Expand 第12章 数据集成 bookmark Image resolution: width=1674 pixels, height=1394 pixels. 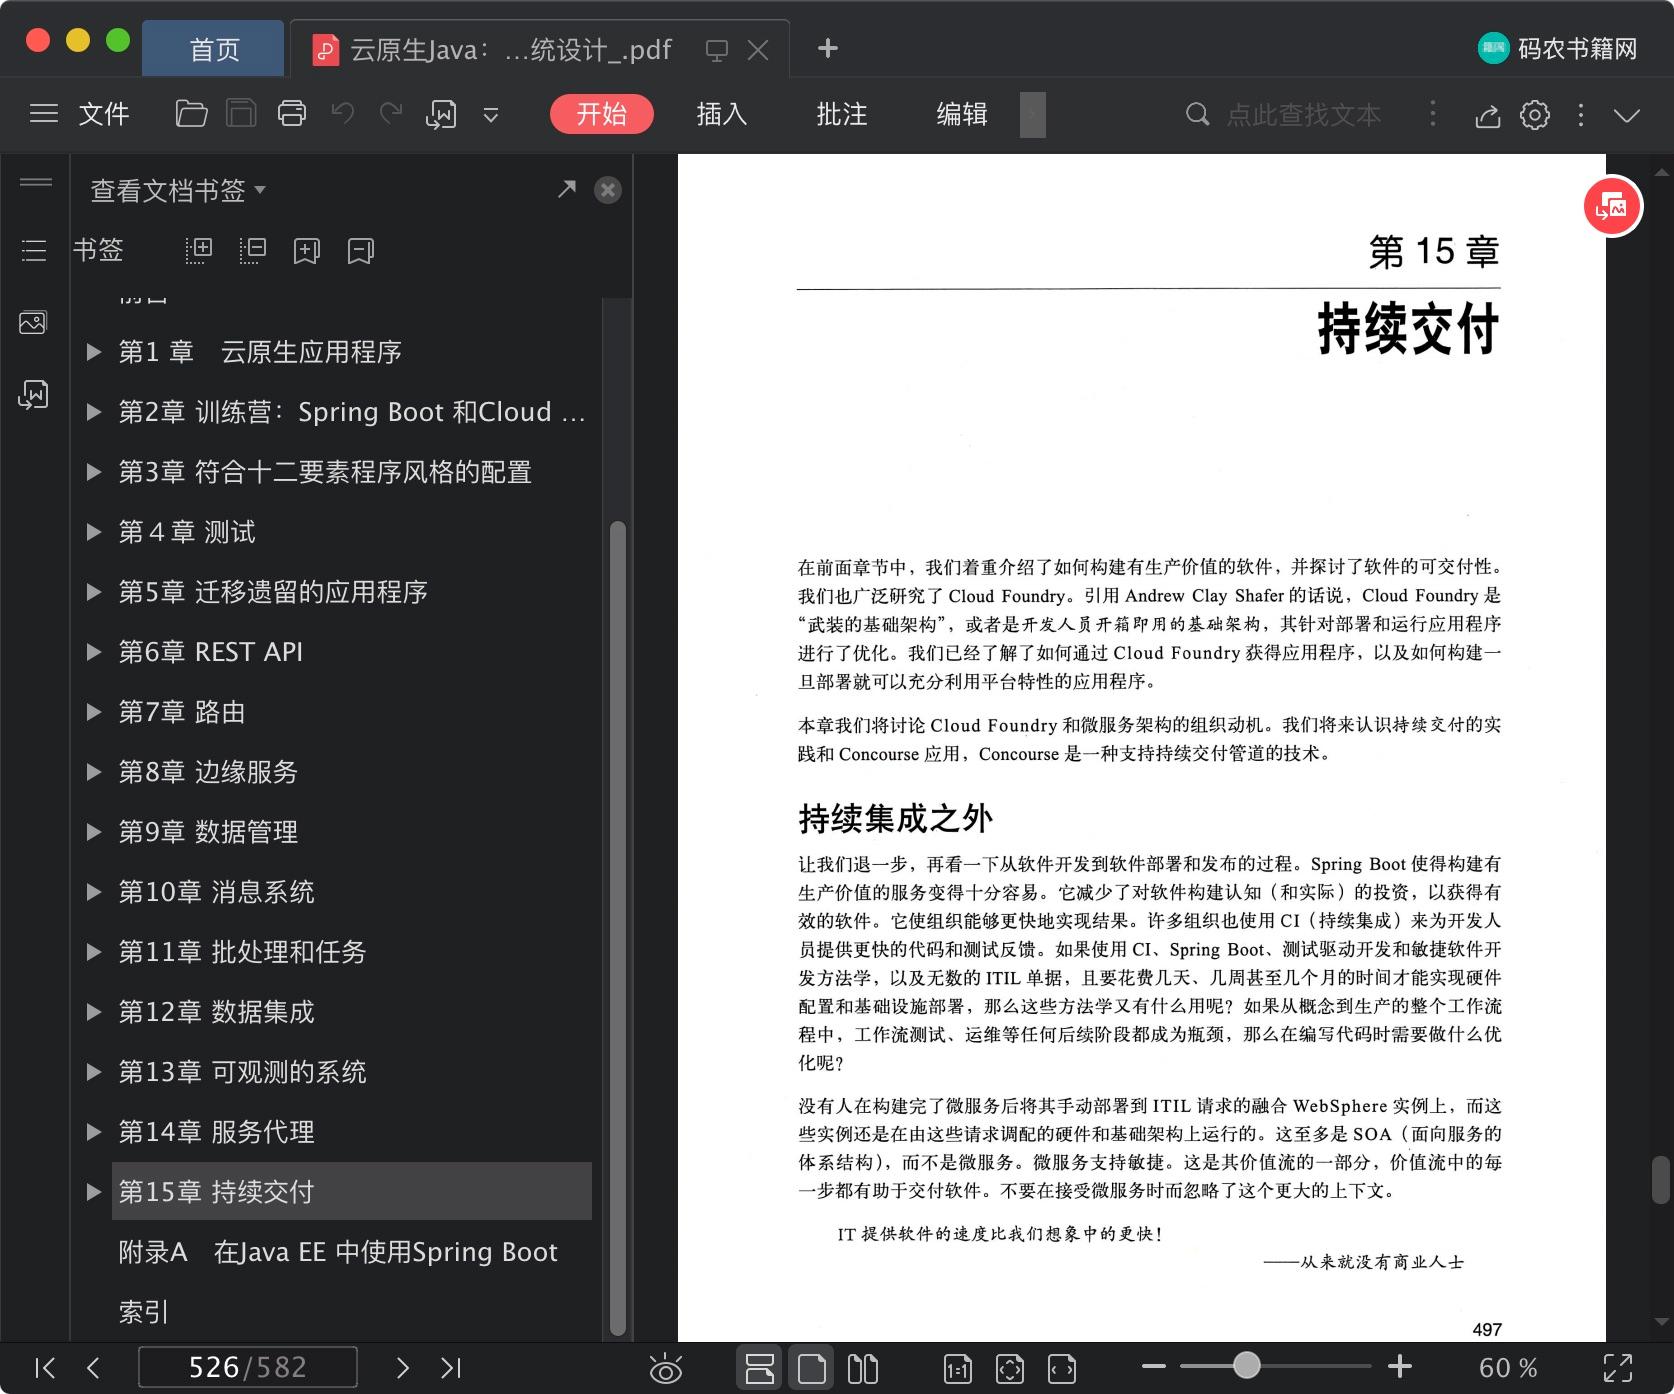pyautogui.click(x=94, y=1012)
